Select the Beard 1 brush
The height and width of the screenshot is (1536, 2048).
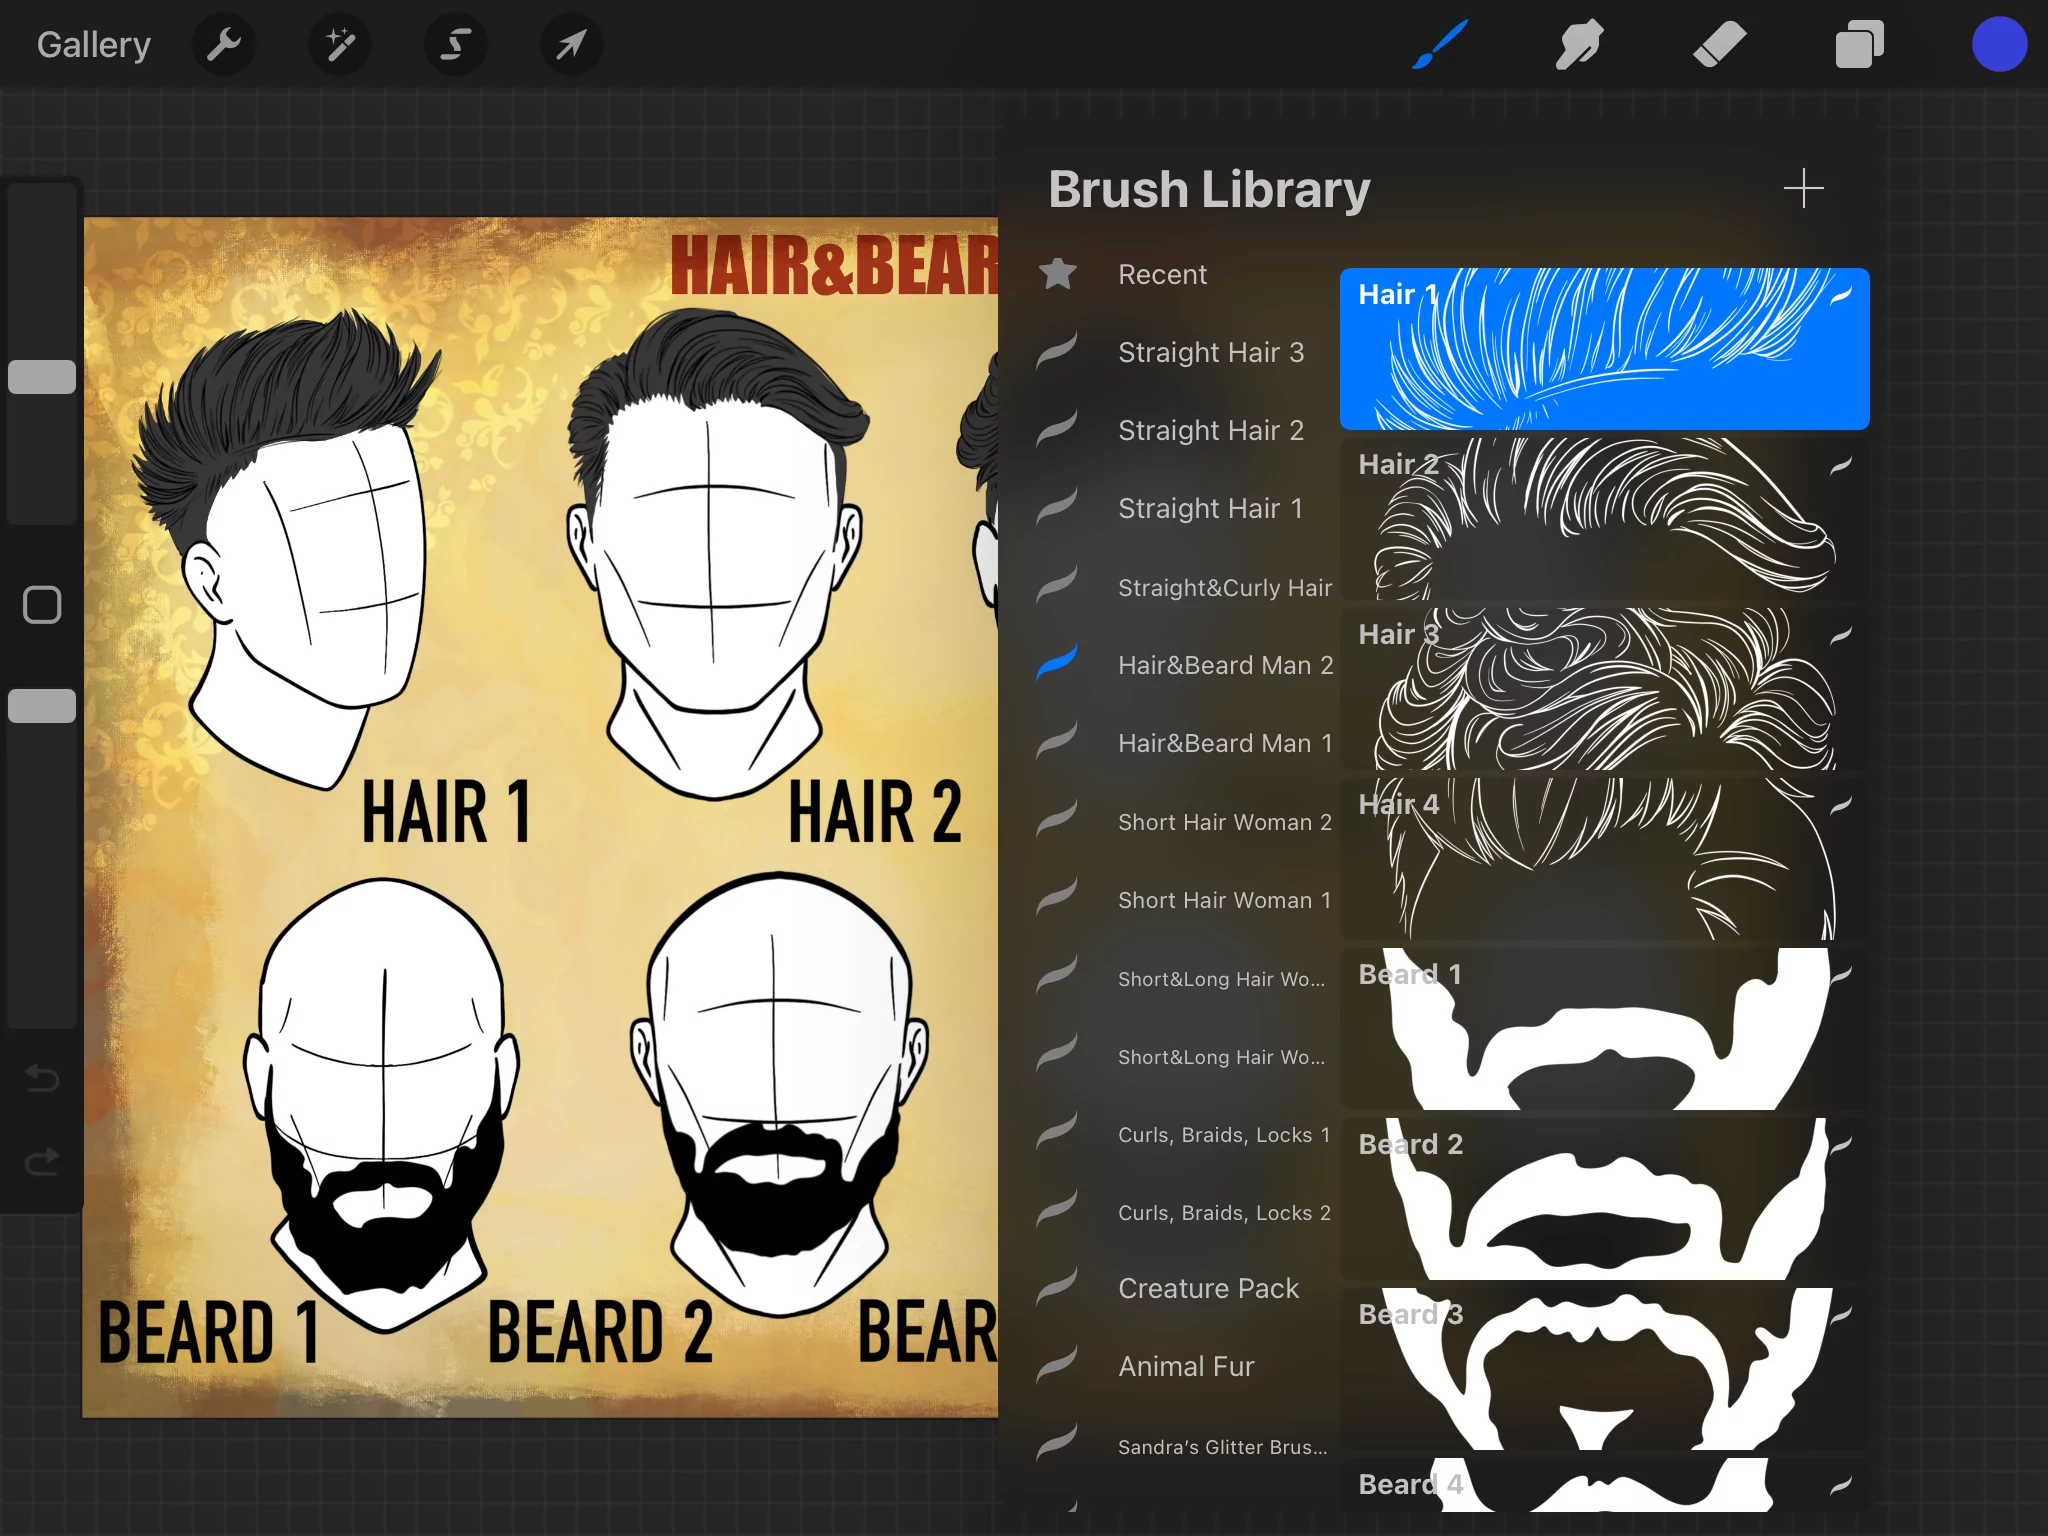1604,1029
